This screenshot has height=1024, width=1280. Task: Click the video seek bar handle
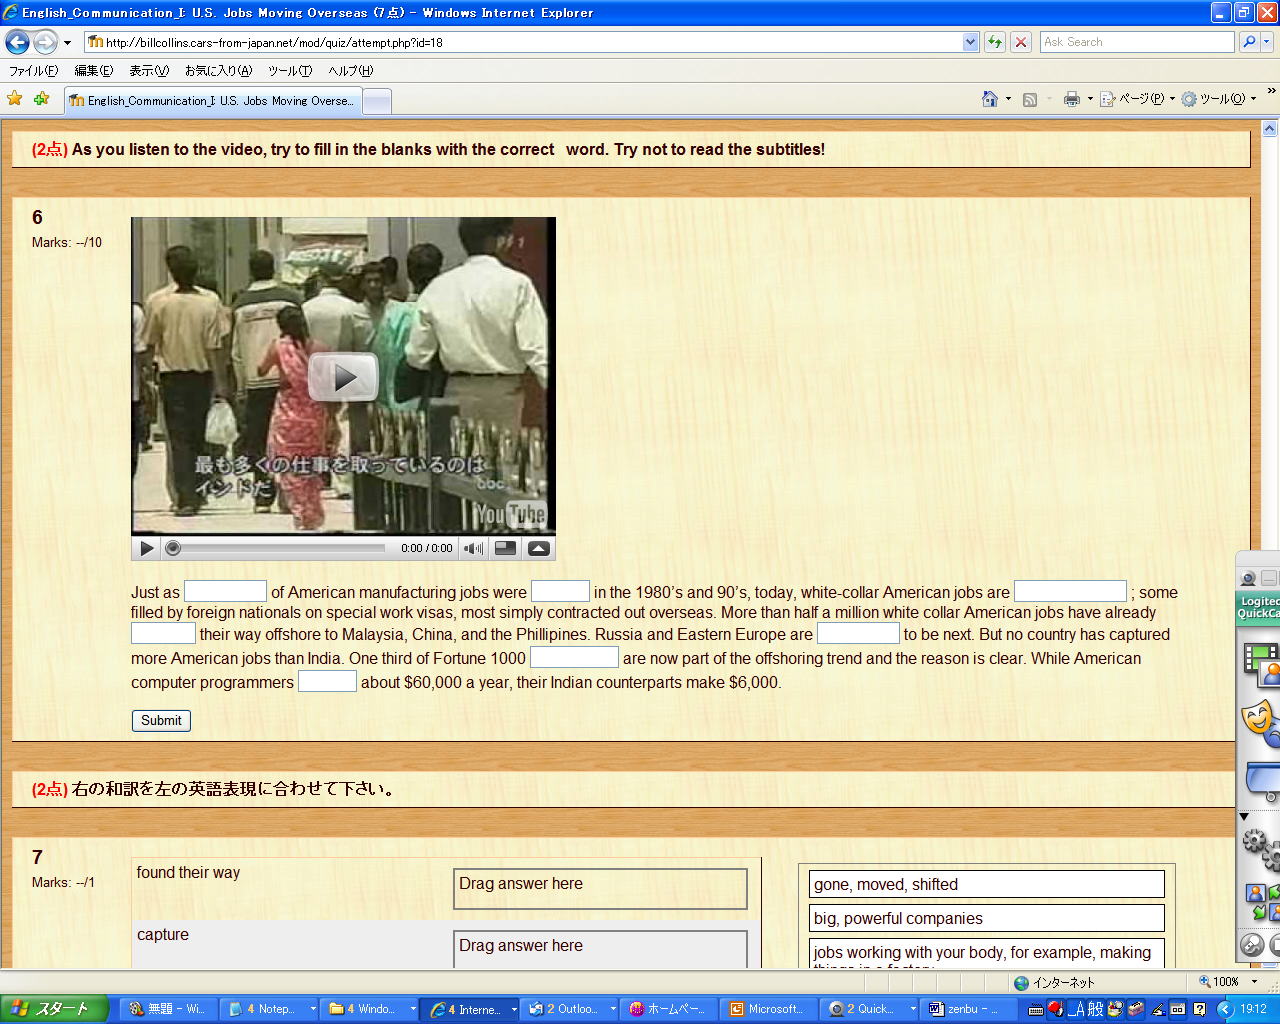click(x=173, y=548)
